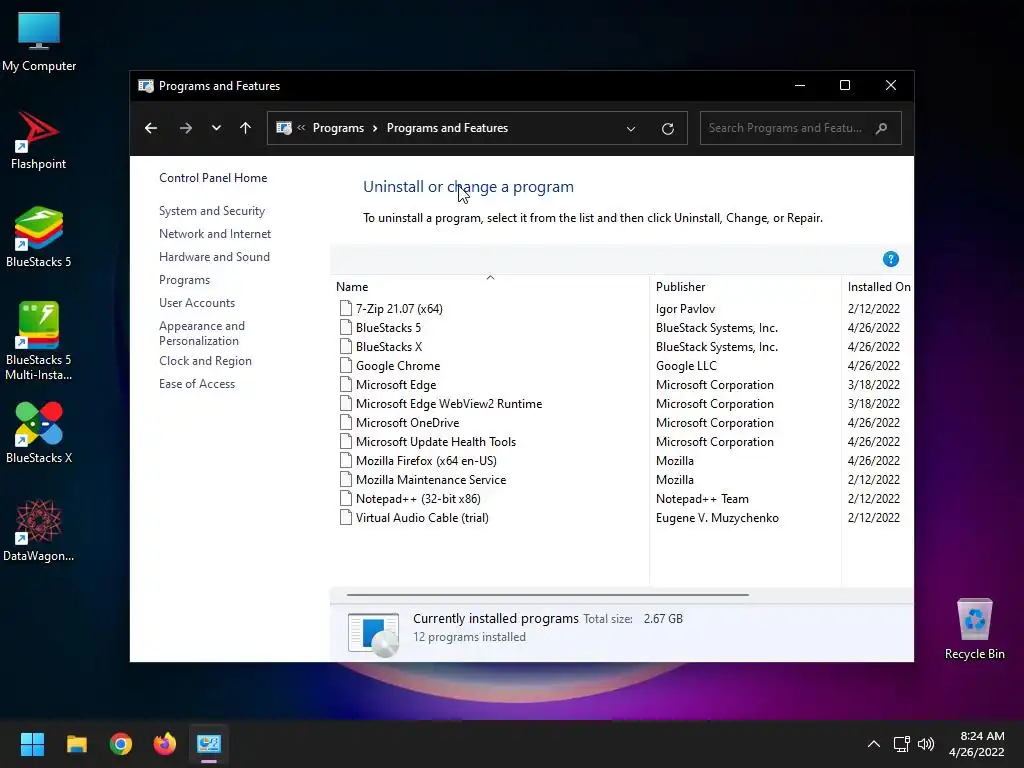Open network status tray icon

pos(902,744)
